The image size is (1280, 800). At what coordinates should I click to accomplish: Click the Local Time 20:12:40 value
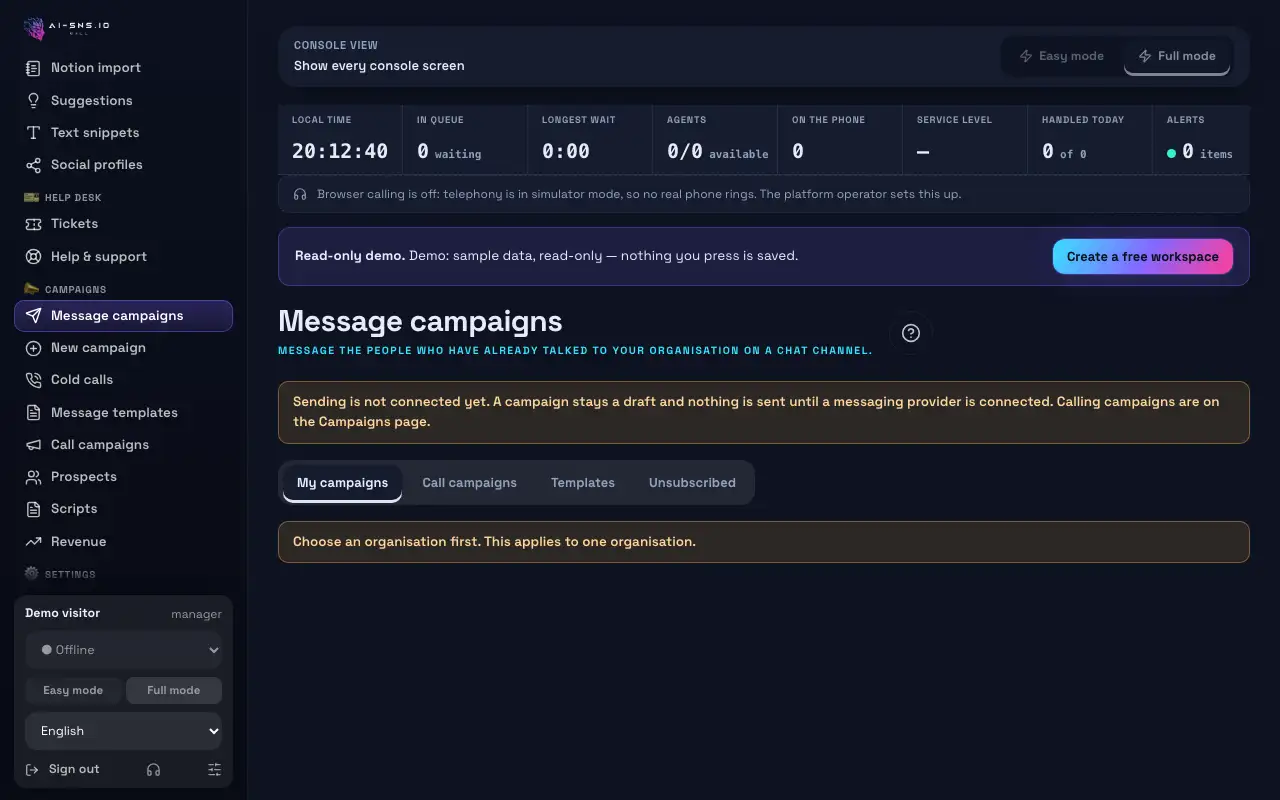(340, 151)
